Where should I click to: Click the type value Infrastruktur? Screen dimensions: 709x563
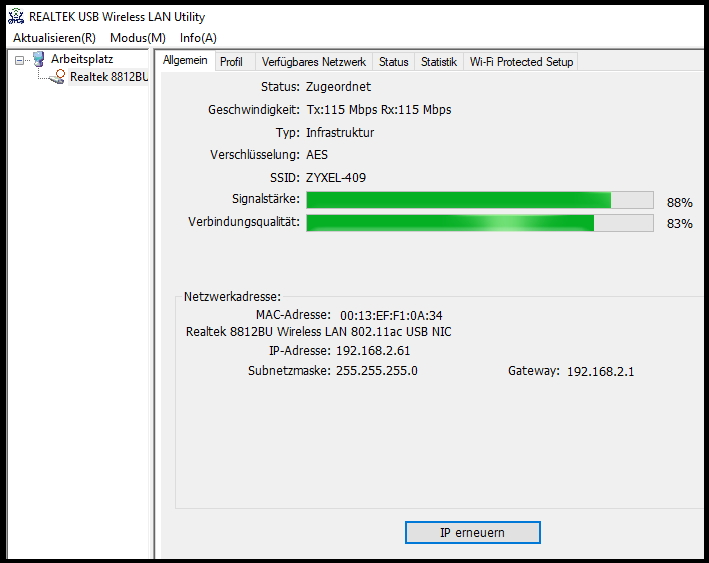(x=340, y=133)
